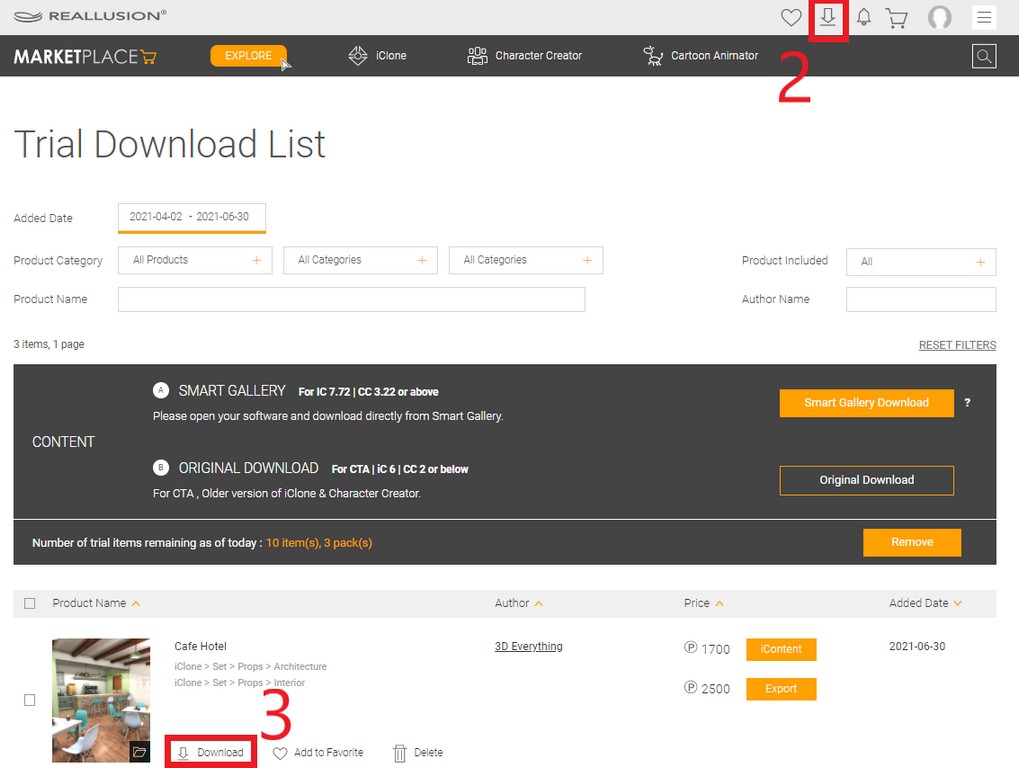Click the Trial Download List heading
Screen dimensions: 1019x768
[170, 144]
